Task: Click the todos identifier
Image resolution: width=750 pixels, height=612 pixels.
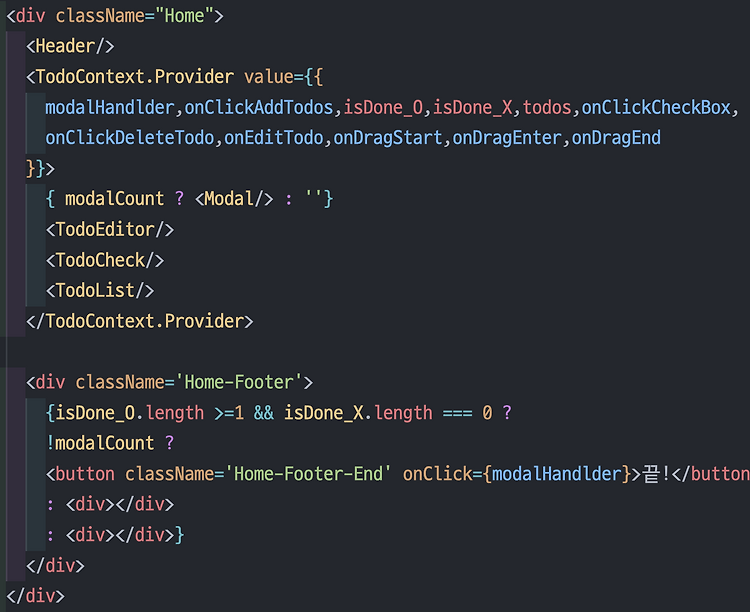Action: (547, 108)
